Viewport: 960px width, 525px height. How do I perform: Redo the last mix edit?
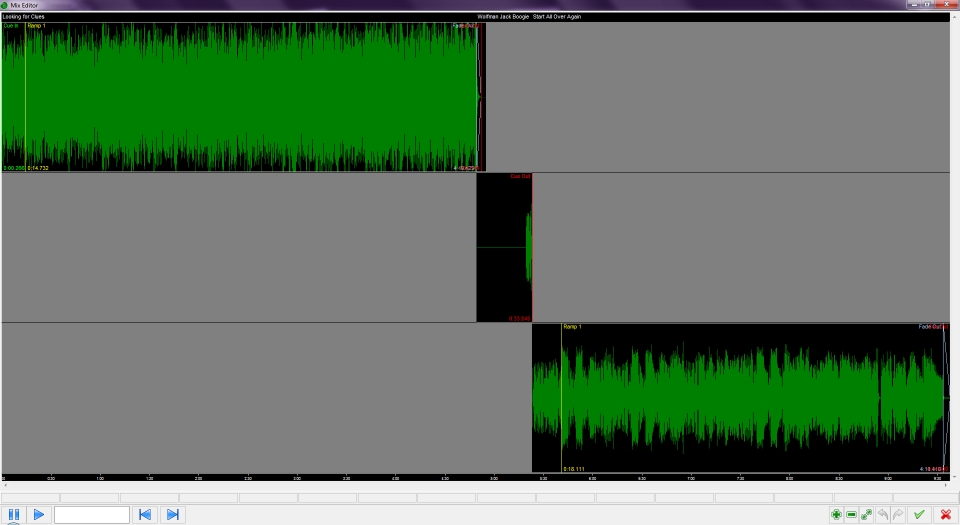(898, 515)
